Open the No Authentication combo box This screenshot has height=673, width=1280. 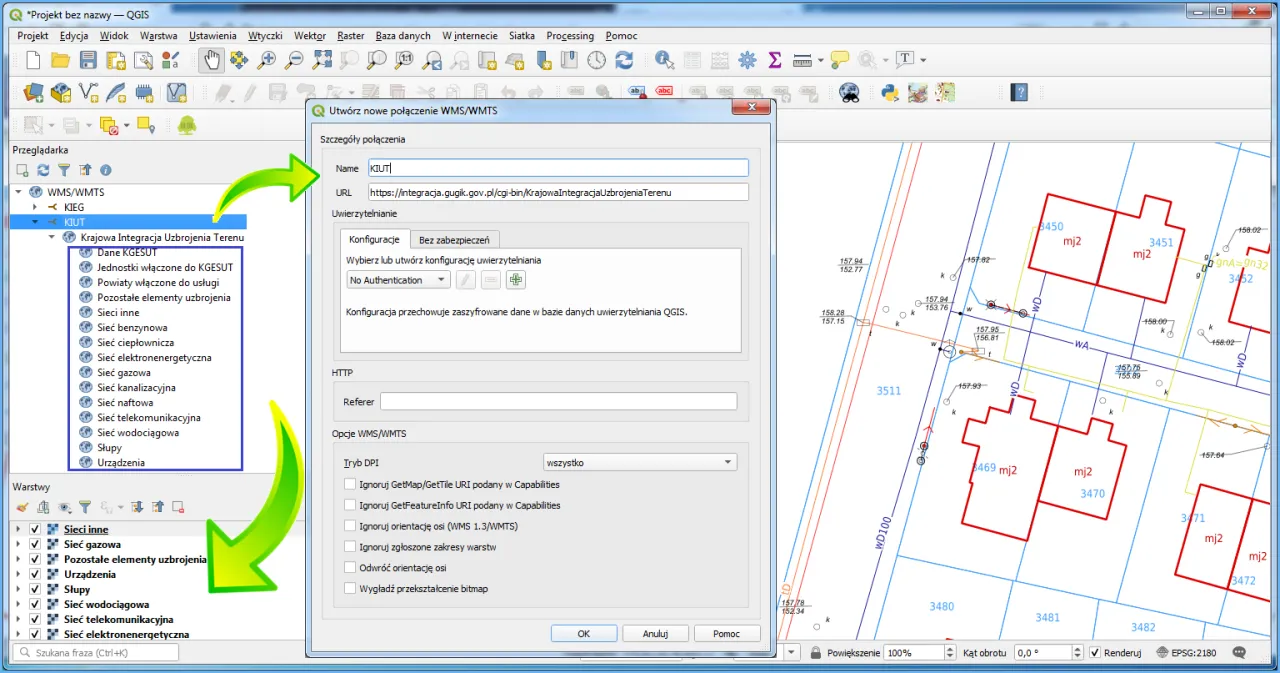(x=397, y=280)
